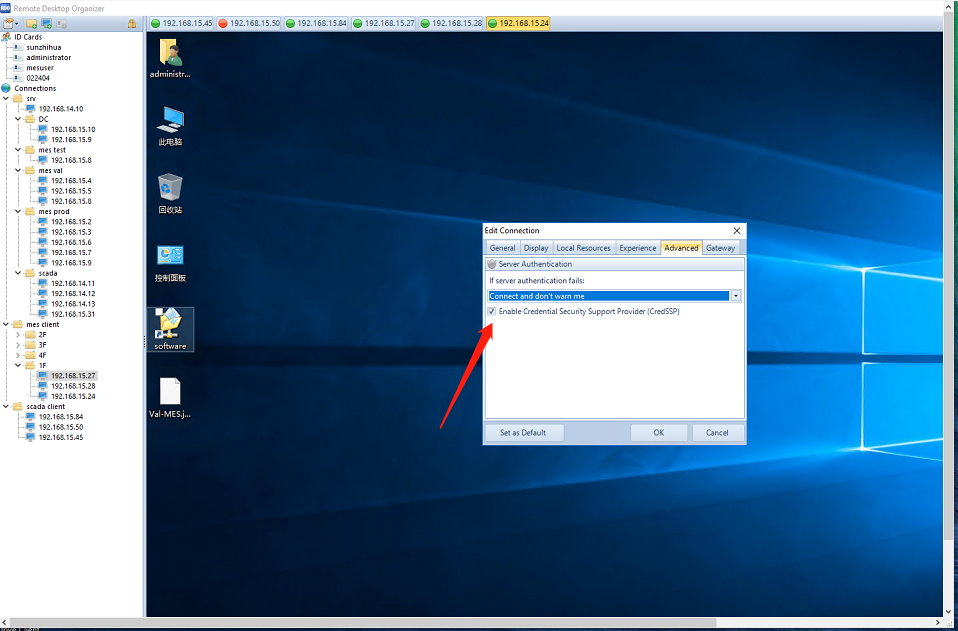Image resolution: width=958 pixels, height=631 pixels.
Task: Select 192.168.15.10 under DC in the tree
Action: point(73,129)
